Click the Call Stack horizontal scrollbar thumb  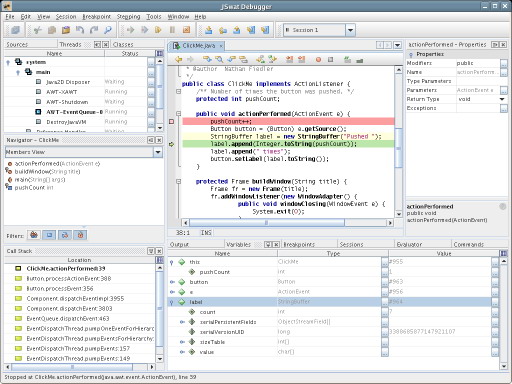tap(72, 367)
